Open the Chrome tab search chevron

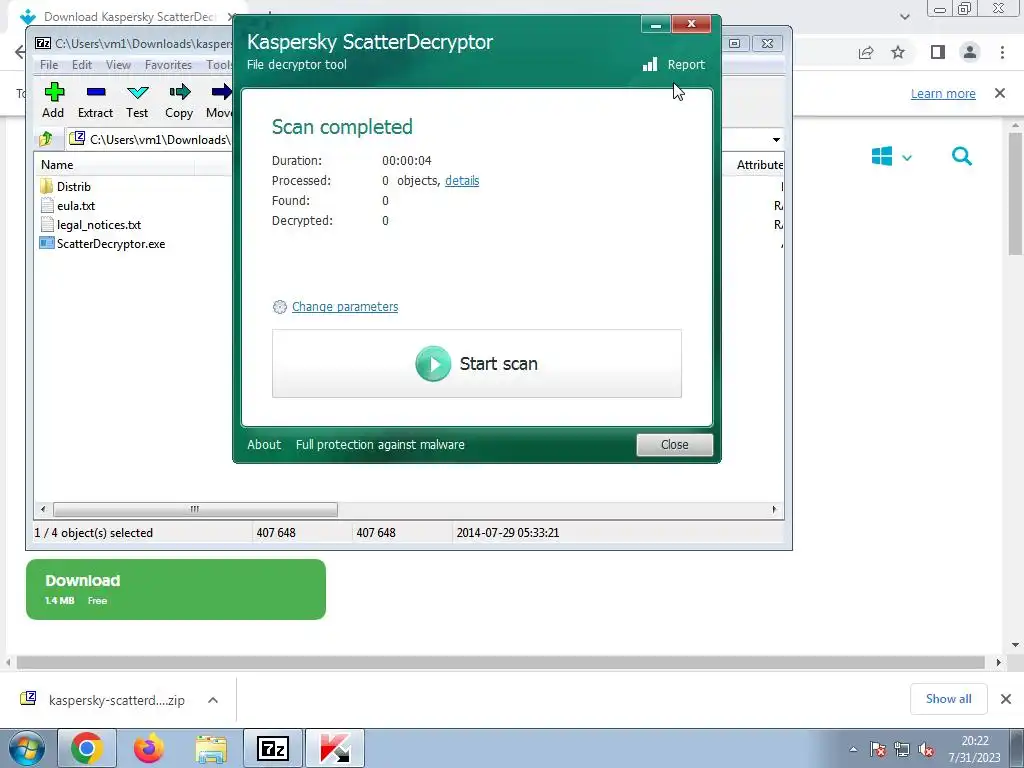(904, 16)
